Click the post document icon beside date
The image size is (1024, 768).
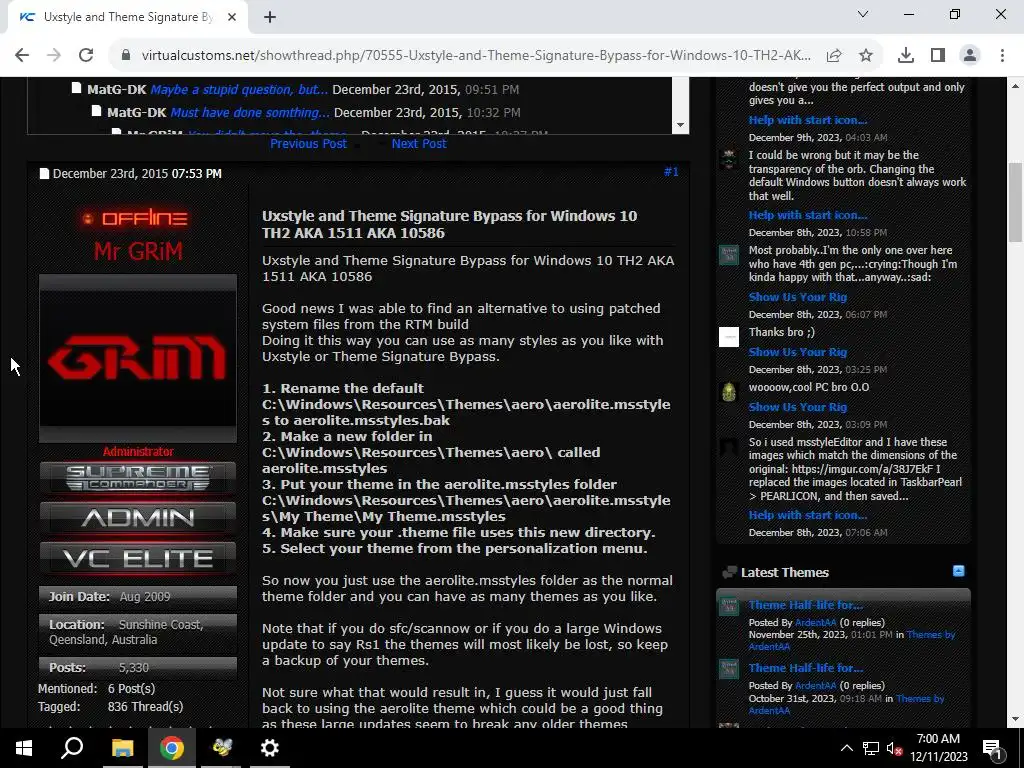tap(44, 174)
